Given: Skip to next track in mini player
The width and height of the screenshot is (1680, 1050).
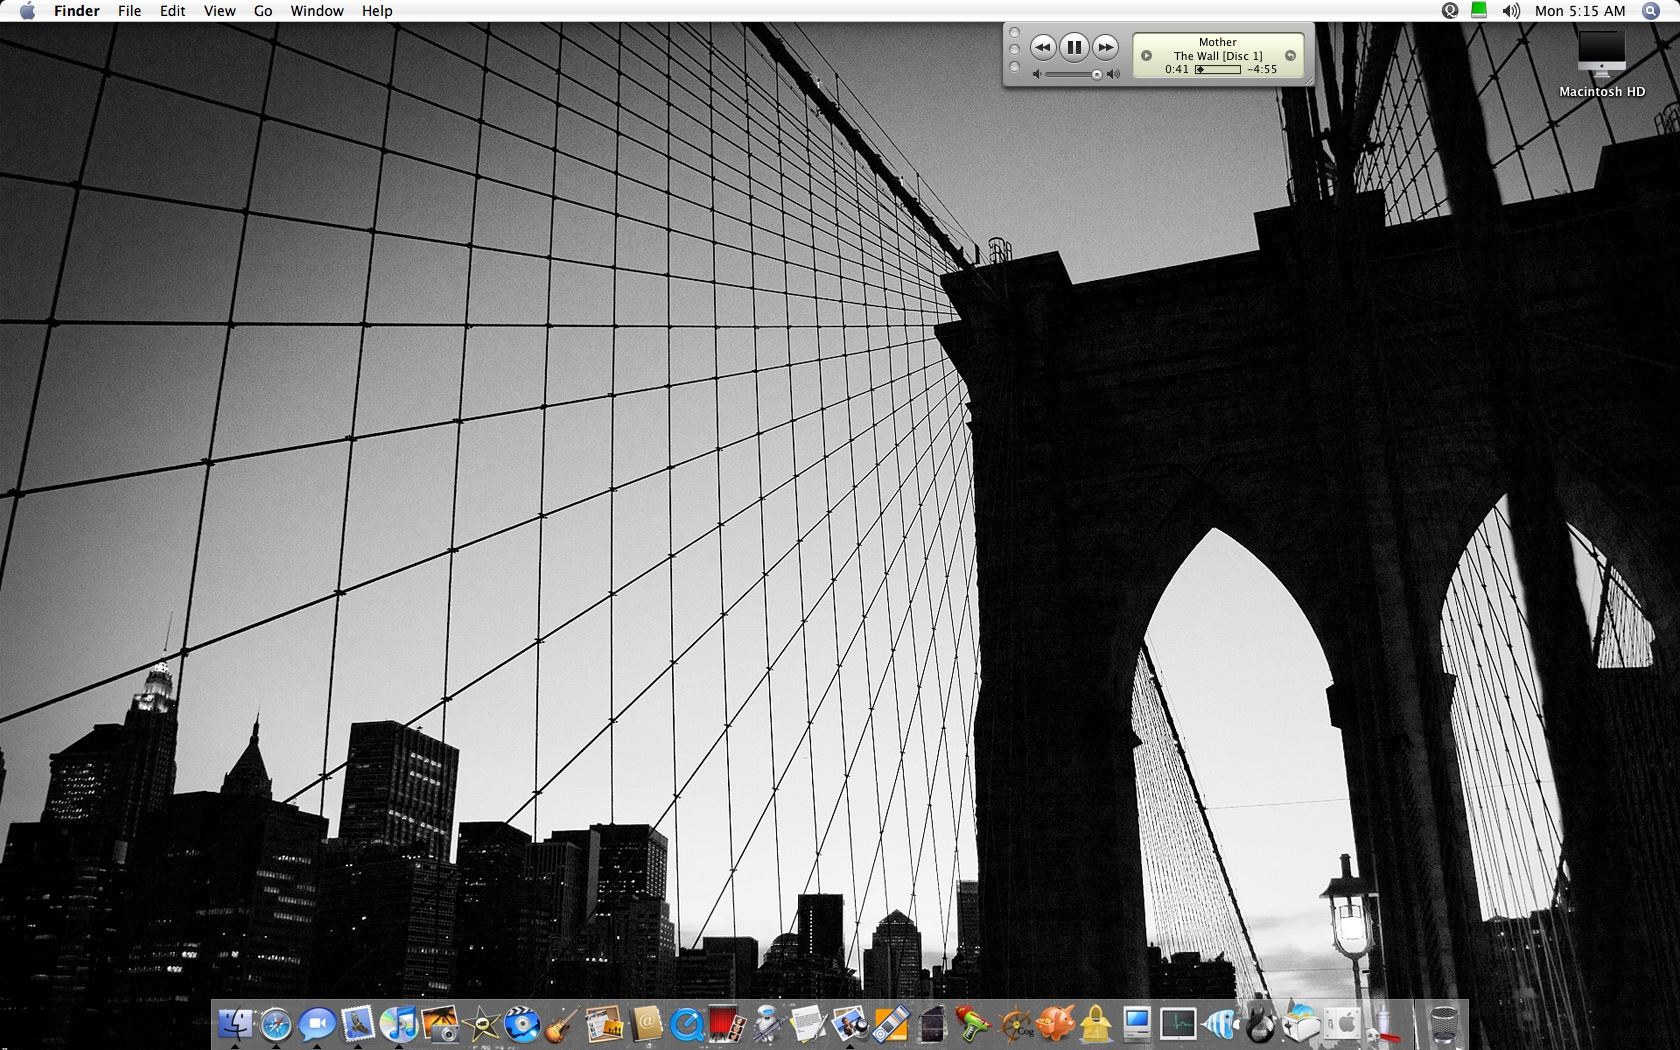Looking at the screenshot, I should pyautogui.click(x=1105, y=47).
